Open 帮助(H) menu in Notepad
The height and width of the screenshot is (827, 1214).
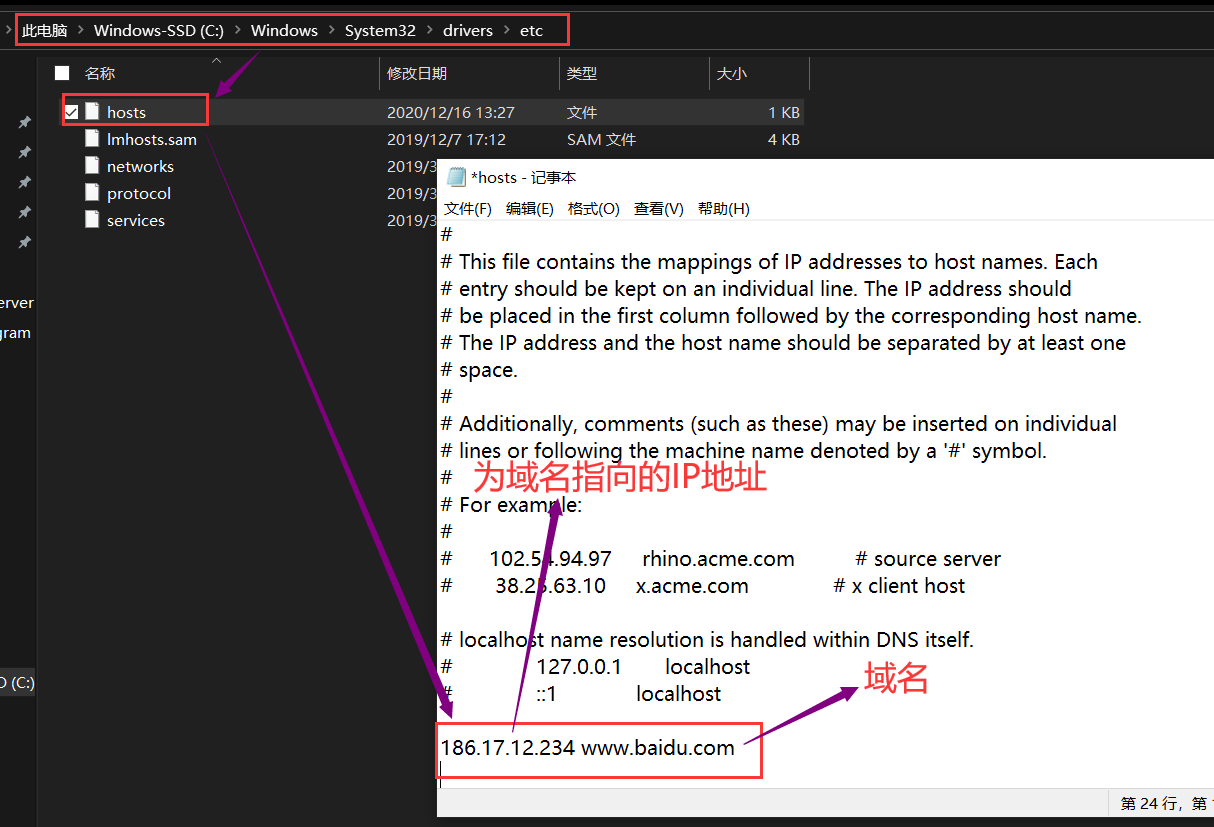coord(724,209)
